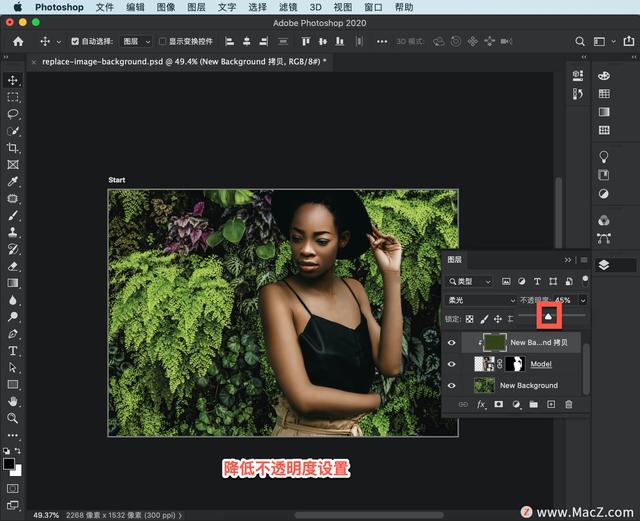Toggle lock image pixels brush icon

484,319
